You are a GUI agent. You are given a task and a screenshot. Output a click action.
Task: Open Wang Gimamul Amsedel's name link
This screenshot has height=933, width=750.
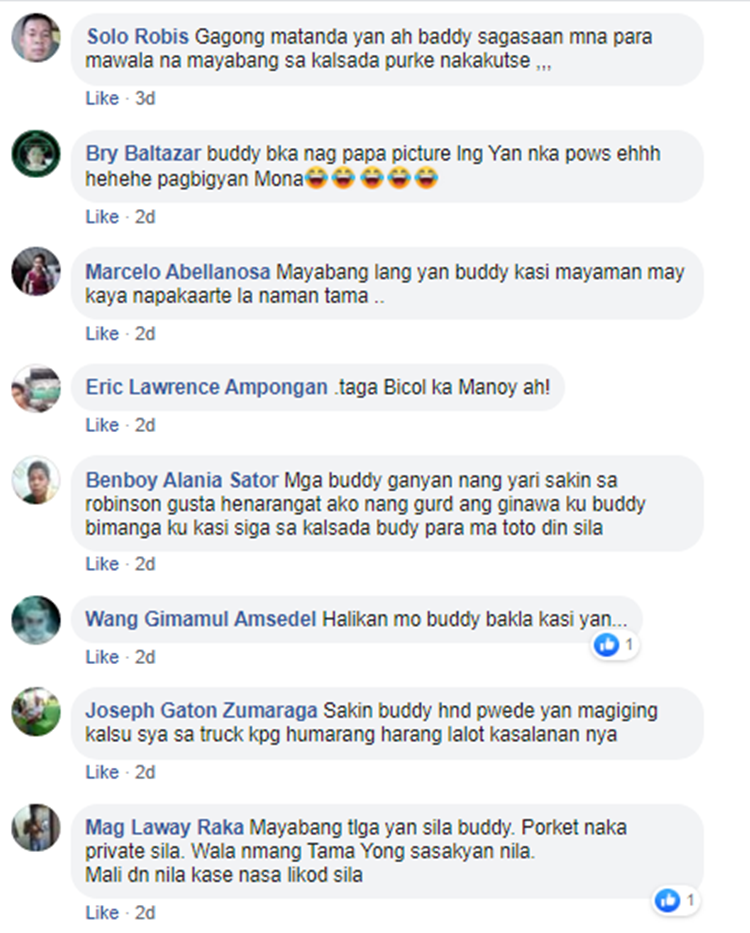click(x=201, y=619)
